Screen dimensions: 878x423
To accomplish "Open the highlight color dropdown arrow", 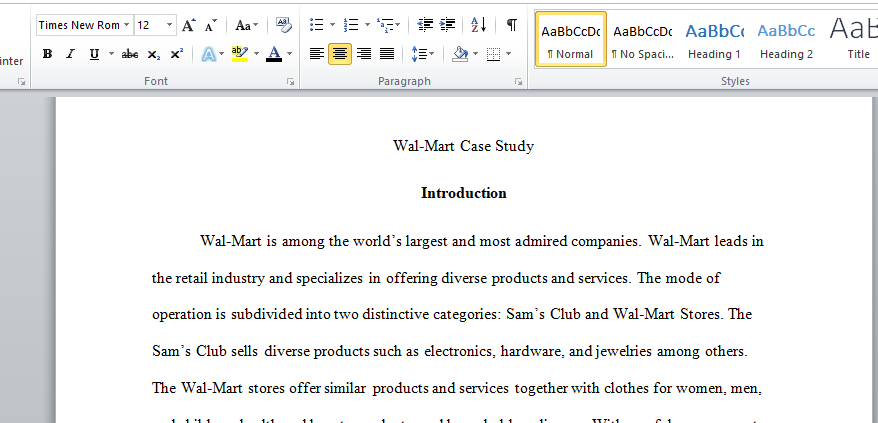I will pyautogui.click(x=256, y=54).
